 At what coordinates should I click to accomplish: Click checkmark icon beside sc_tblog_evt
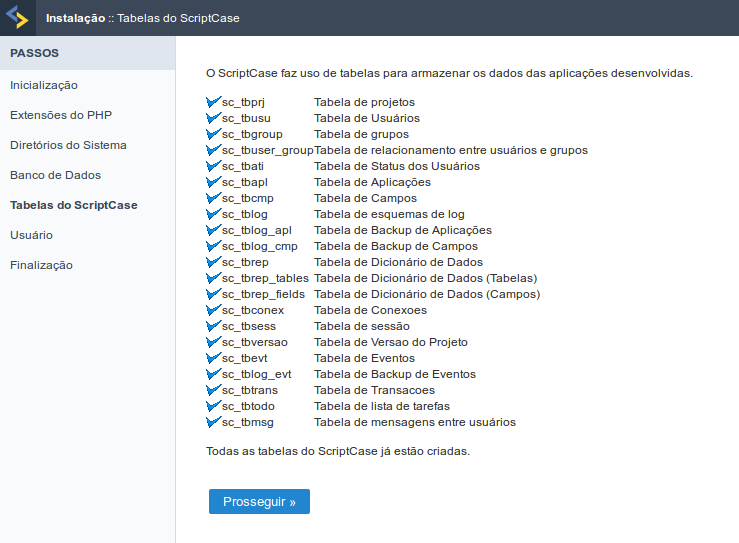[x=213, y=374]
